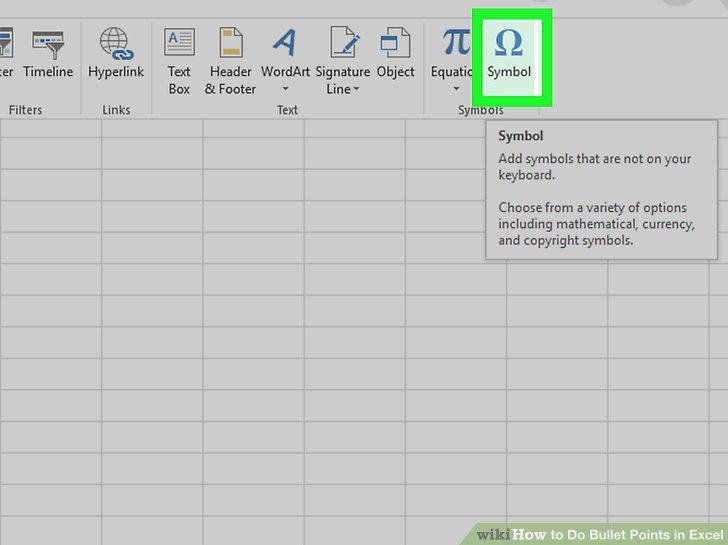Insert an embedded Object
Image resolution: width=728 pixels, height=545 pixels.
tap(396, 53)
